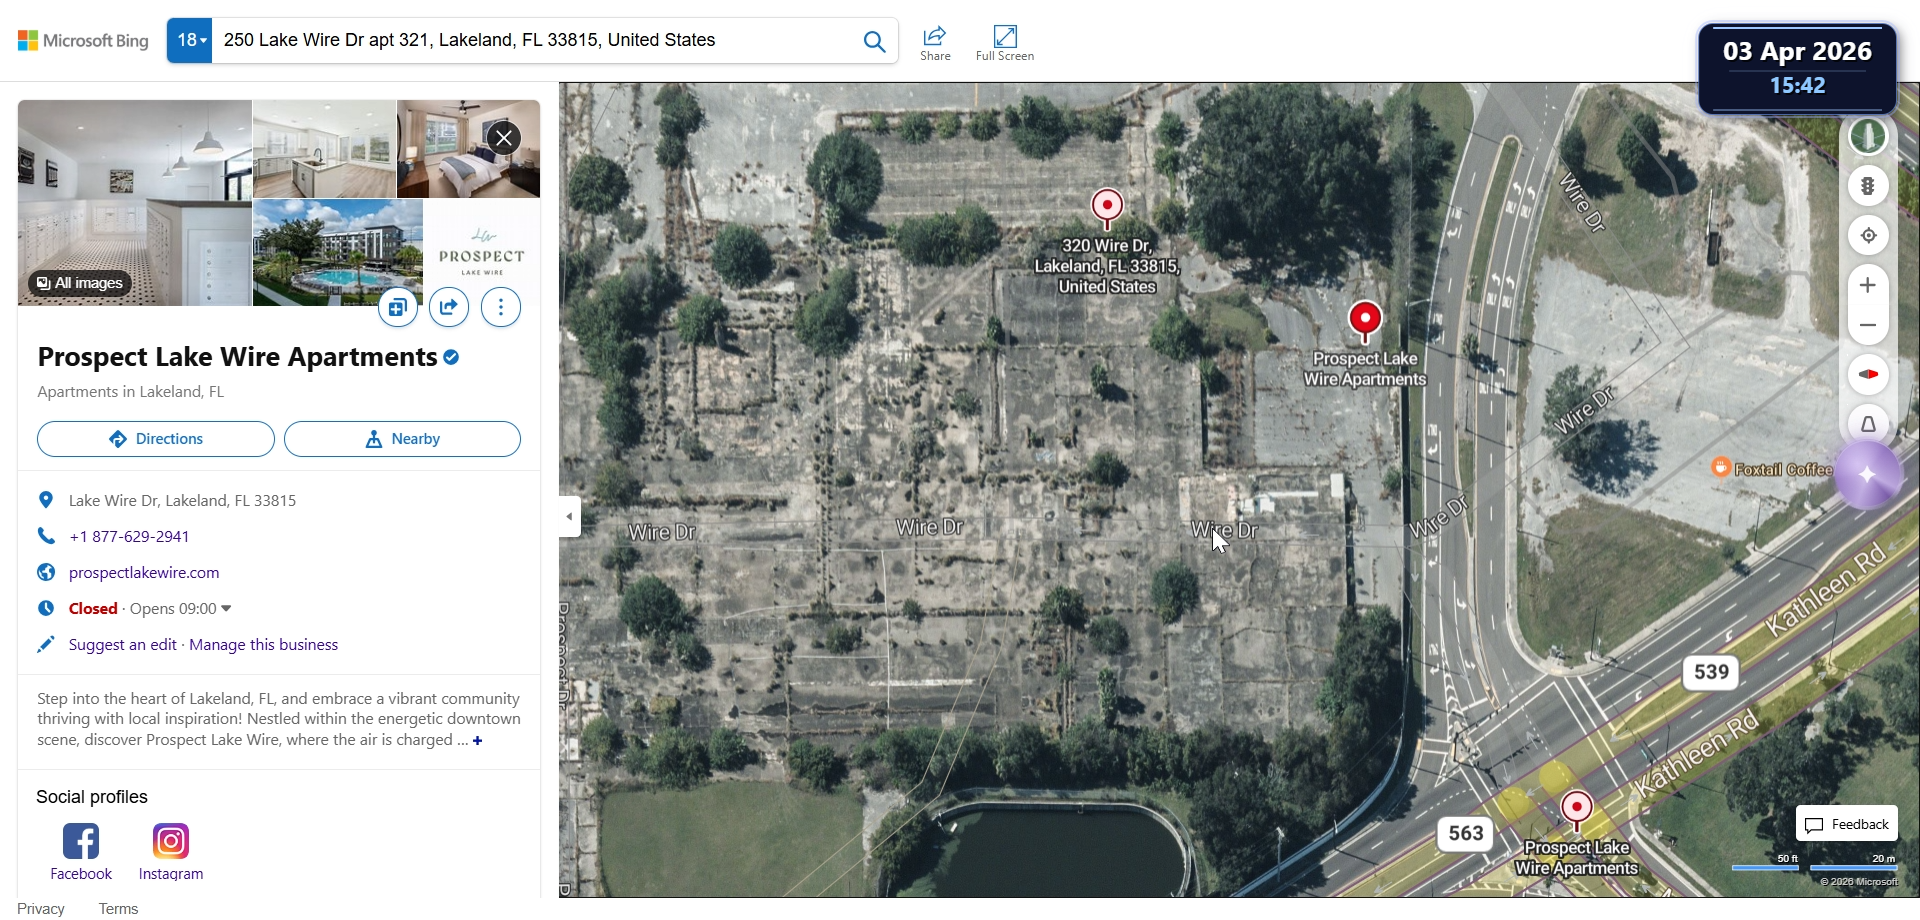Expand the opening hours dropdown arrow
Image resolution: width=1920 pixels, height=920 pixels.
point(226,608)
